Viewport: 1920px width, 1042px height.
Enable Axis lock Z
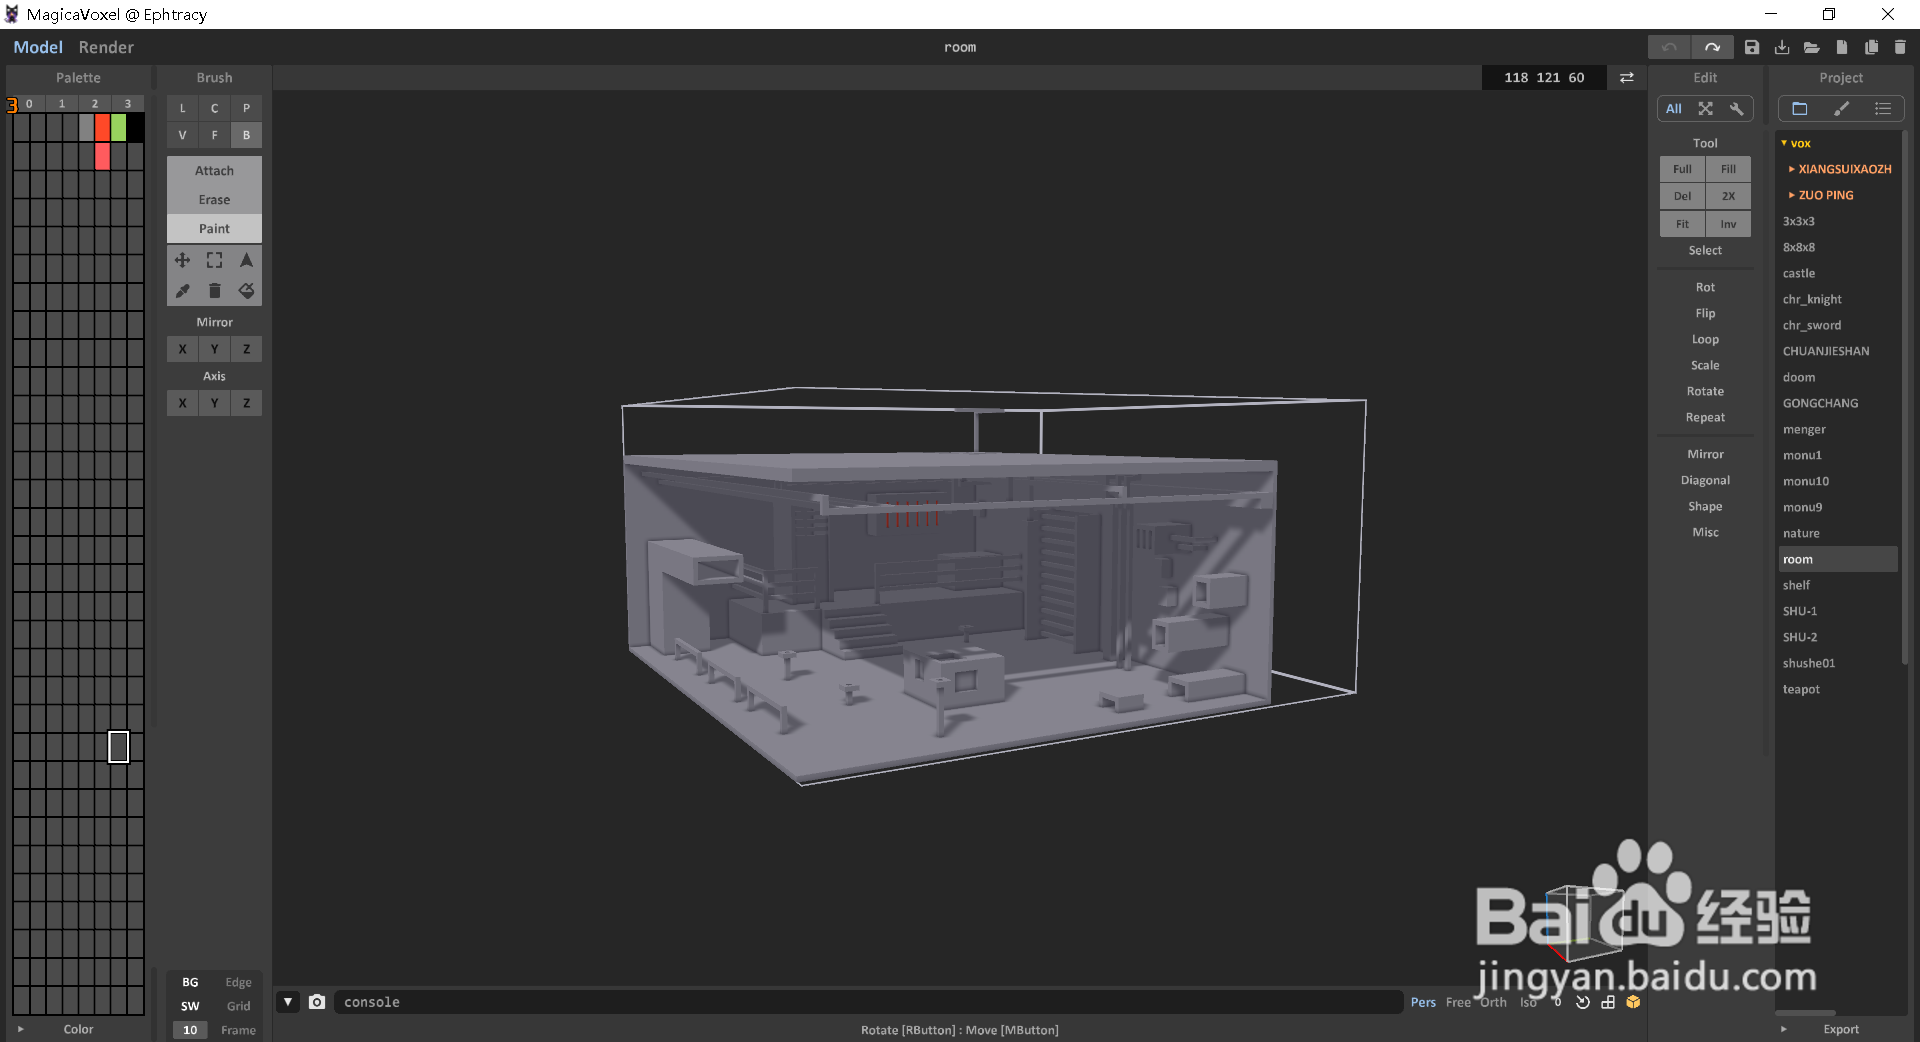246,403
